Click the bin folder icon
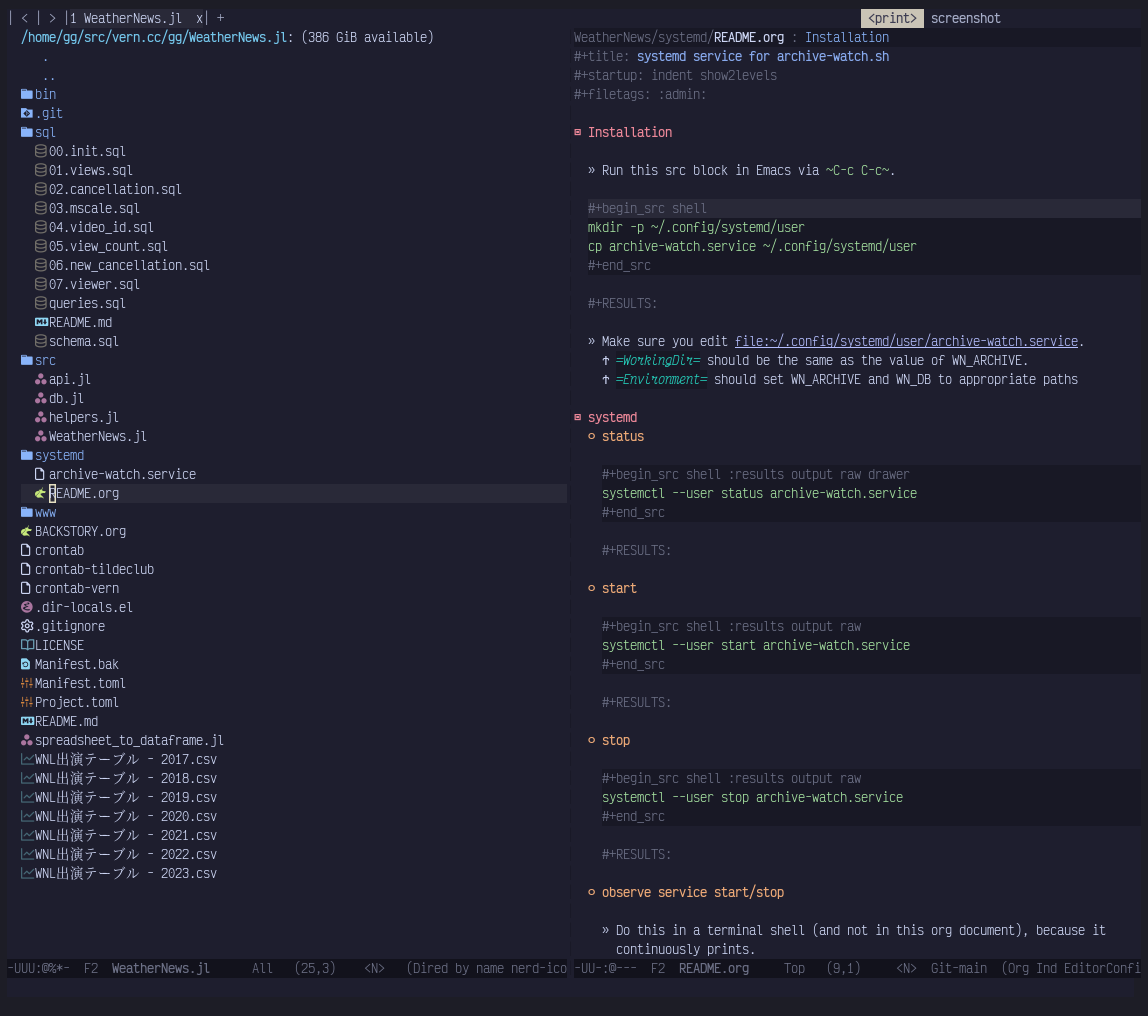This screenshot has width=1148, height=1016. (x=27, y=94)
